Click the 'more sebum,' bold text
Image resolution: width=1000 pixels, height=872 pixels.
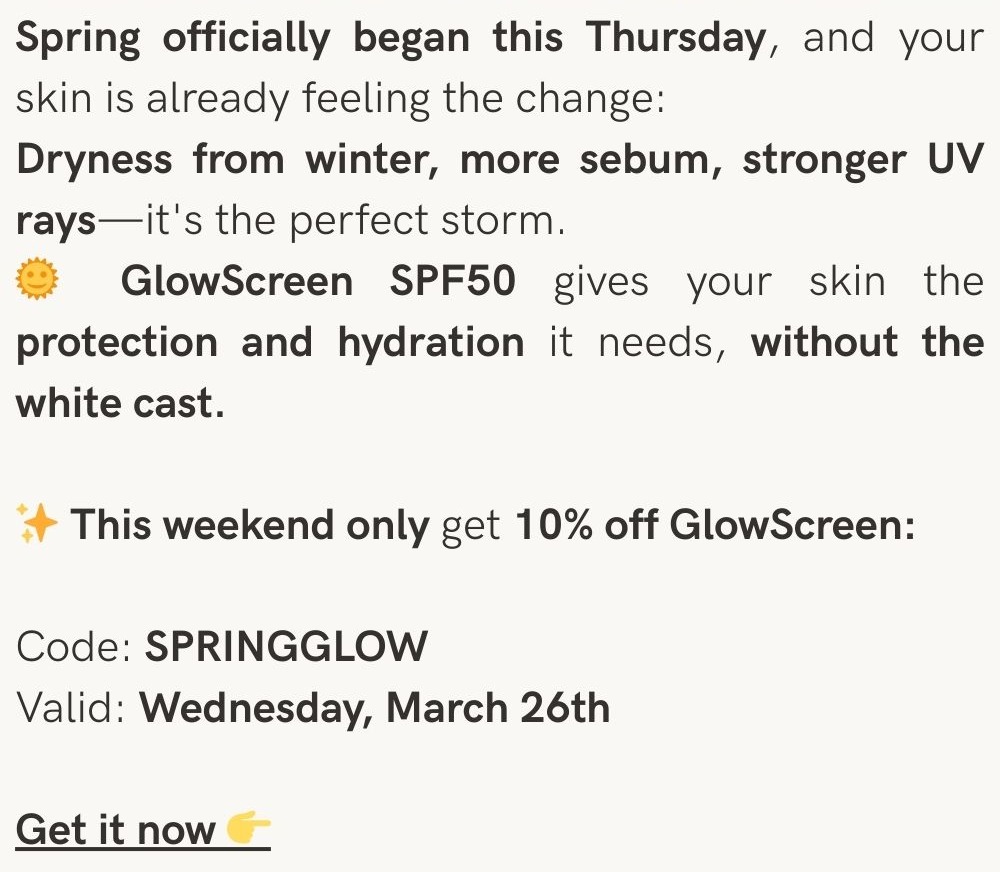tap(591, 159)
